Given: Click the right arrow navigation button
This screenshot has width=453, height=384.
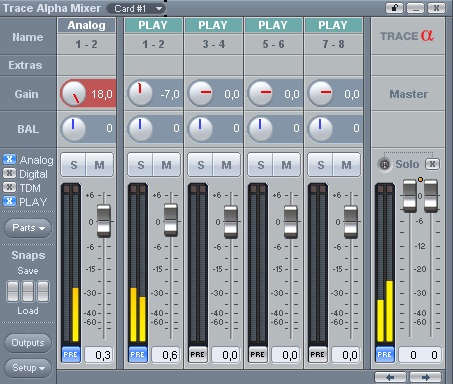Looking at the screenshot, I should point(426,377).
